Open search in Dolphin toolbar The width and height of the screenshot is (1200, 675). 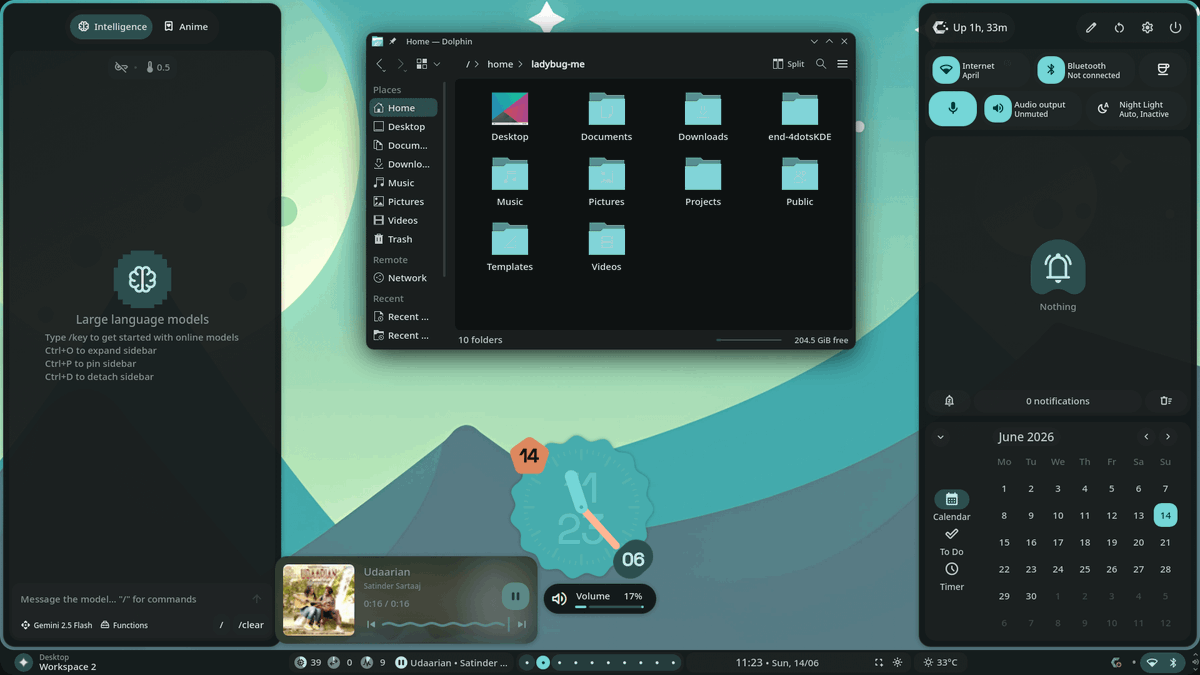click(821, 64)
